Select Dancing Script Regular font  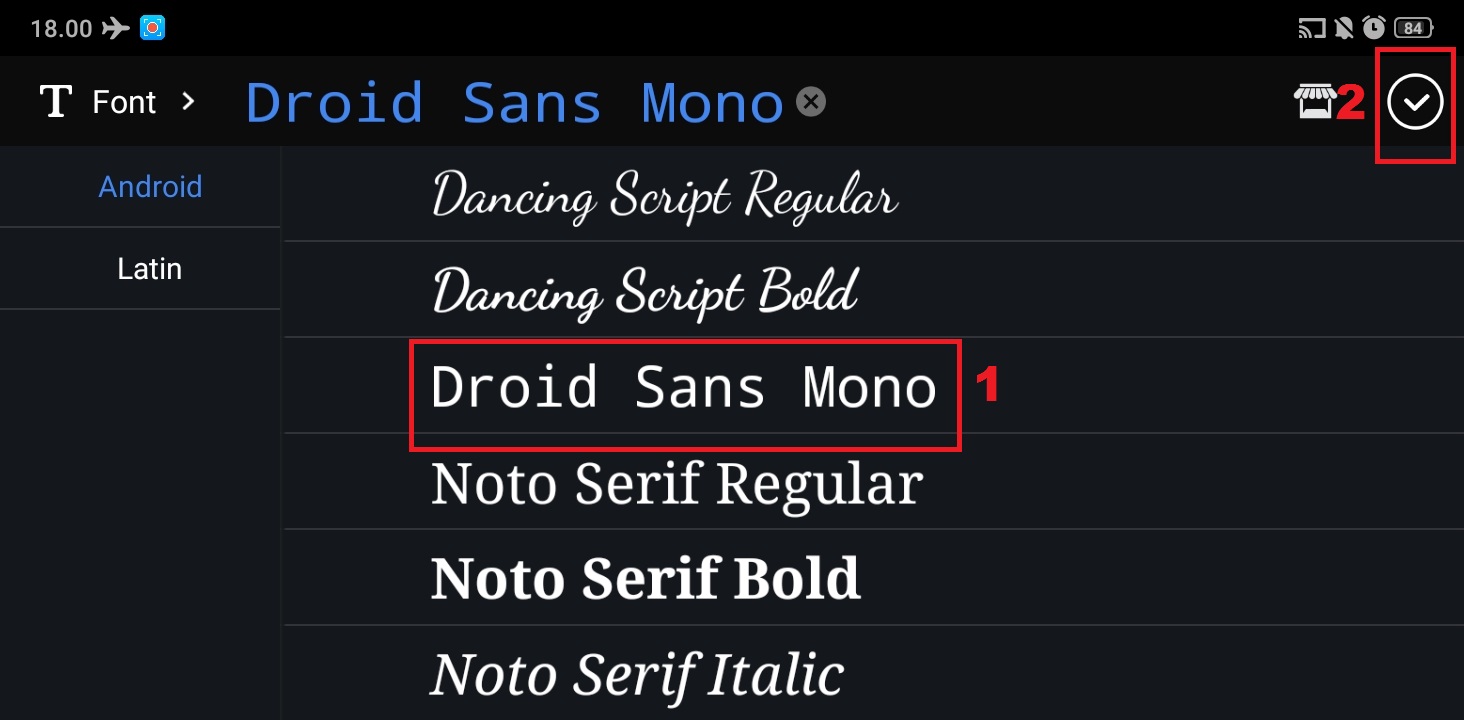pos(665,195)
